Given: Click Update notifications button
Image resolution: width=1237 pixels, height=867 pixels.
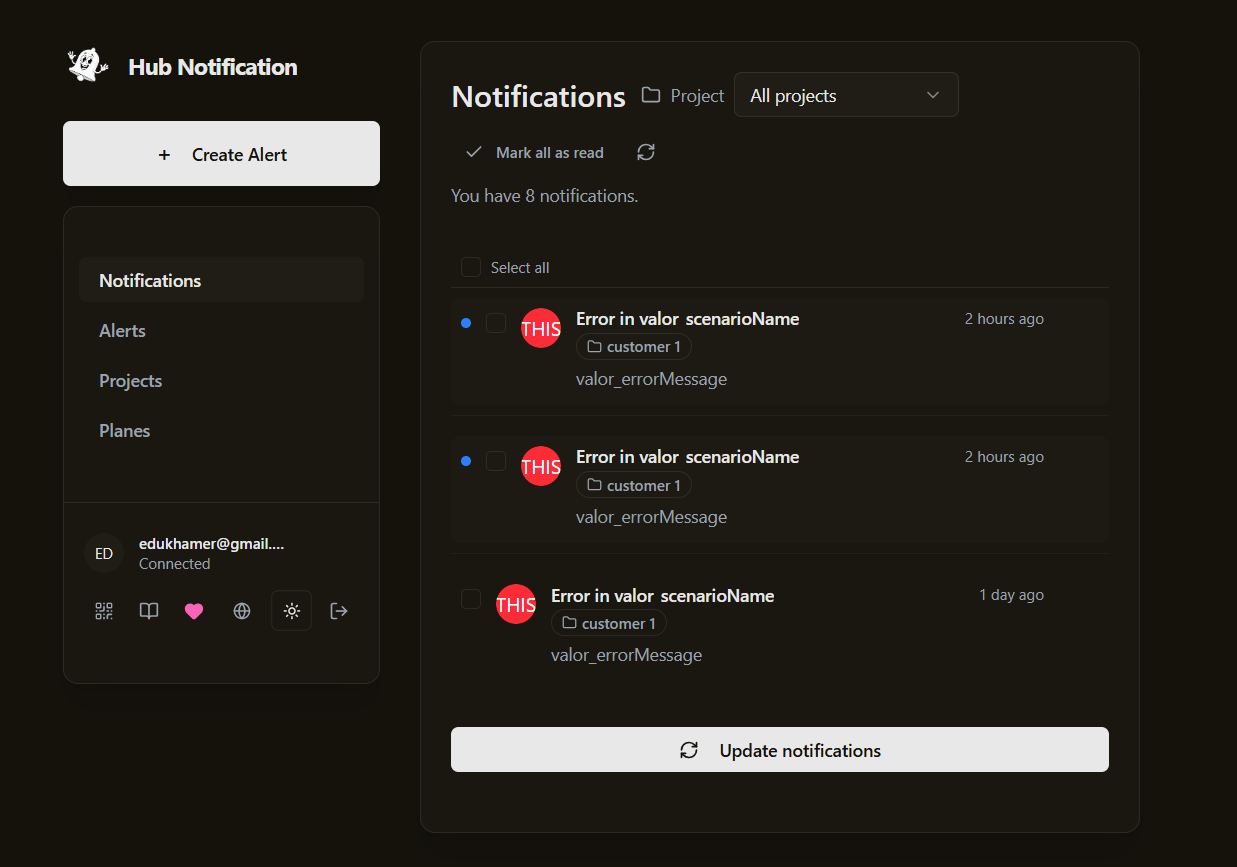Looking at the screenshot, I should (779, 749).
